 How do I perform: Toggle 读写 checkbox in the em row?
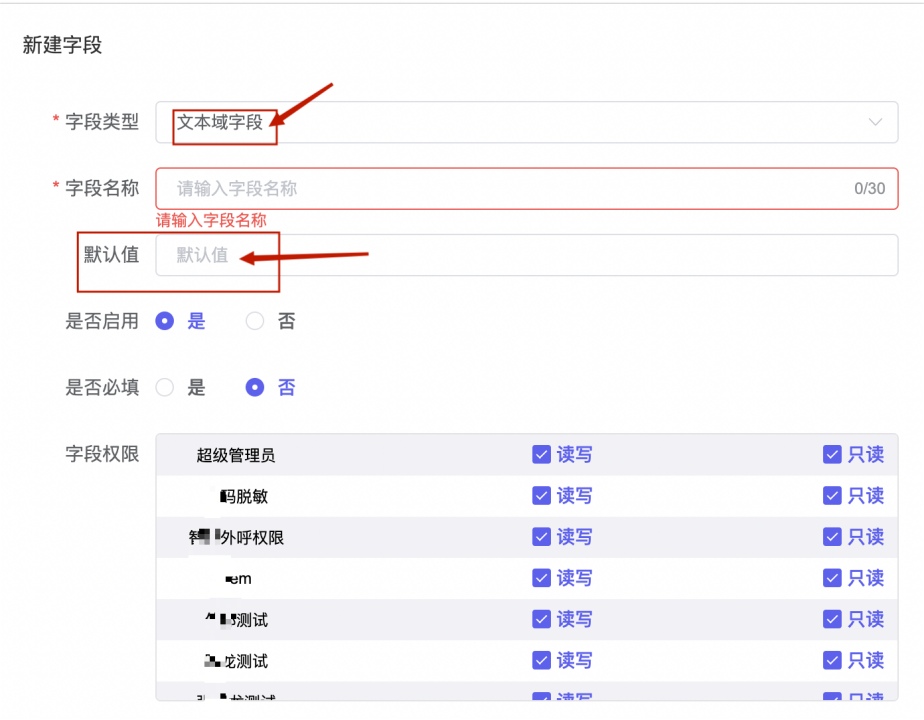pos(542,578)
